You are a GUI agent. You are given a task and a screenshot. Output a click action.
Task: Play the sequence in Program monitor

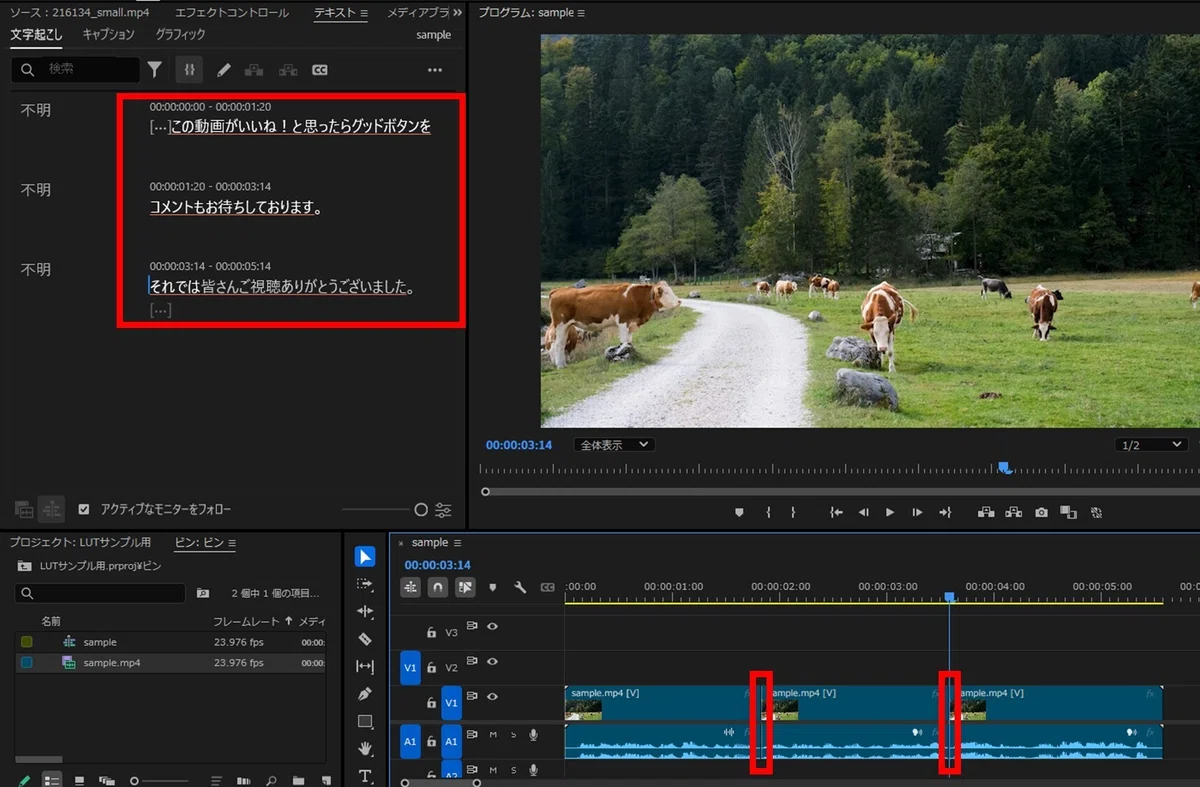(x=890, y=512)
